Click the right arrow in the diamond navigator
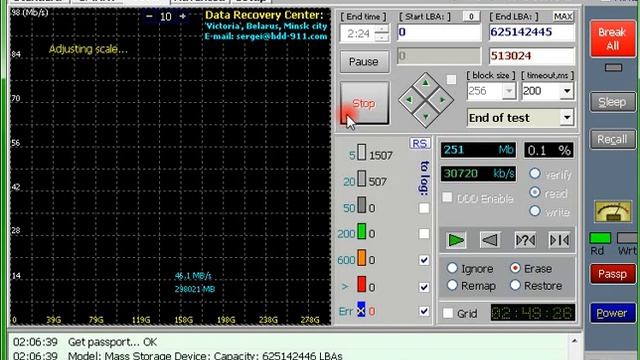 pos(442,100)
